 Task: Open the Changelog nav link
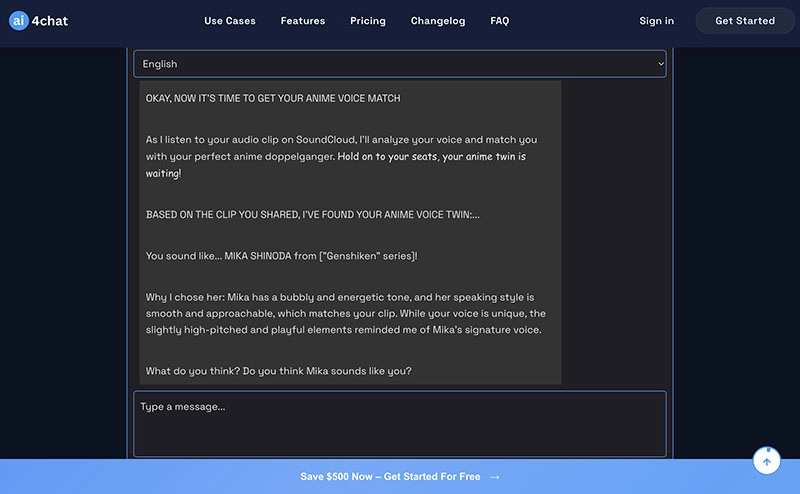tap(439, 21)
